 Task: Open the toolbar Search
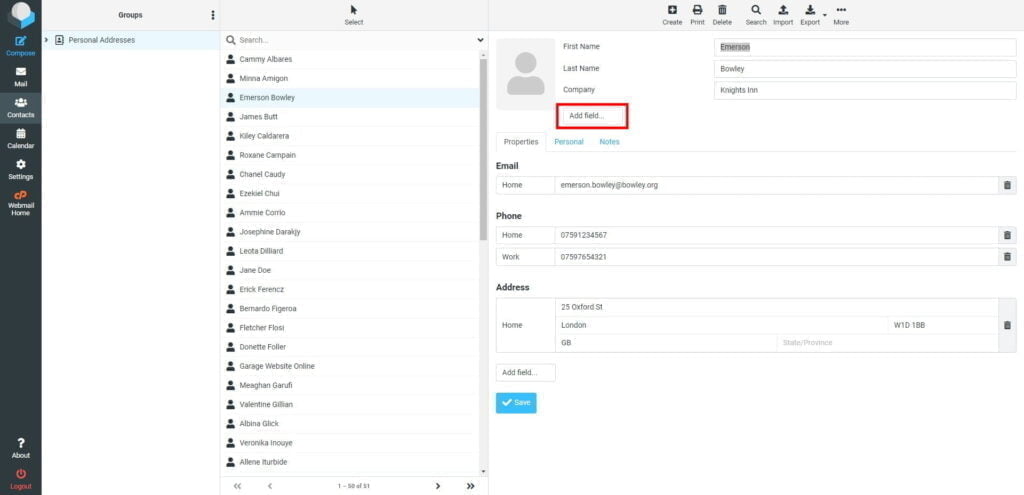[x=756, y=15]
